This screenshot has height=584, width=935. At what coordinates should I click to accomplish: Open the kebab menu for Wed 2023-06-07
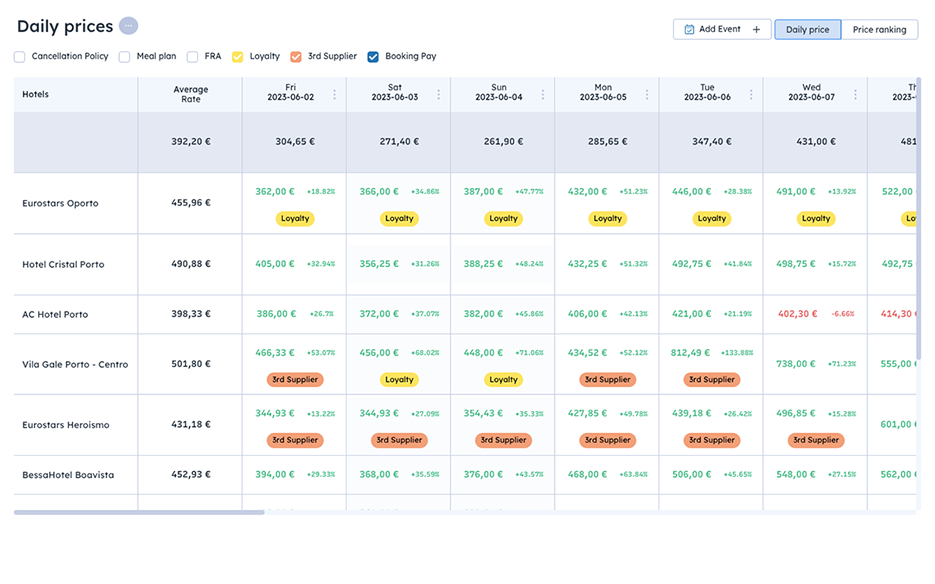855,95
